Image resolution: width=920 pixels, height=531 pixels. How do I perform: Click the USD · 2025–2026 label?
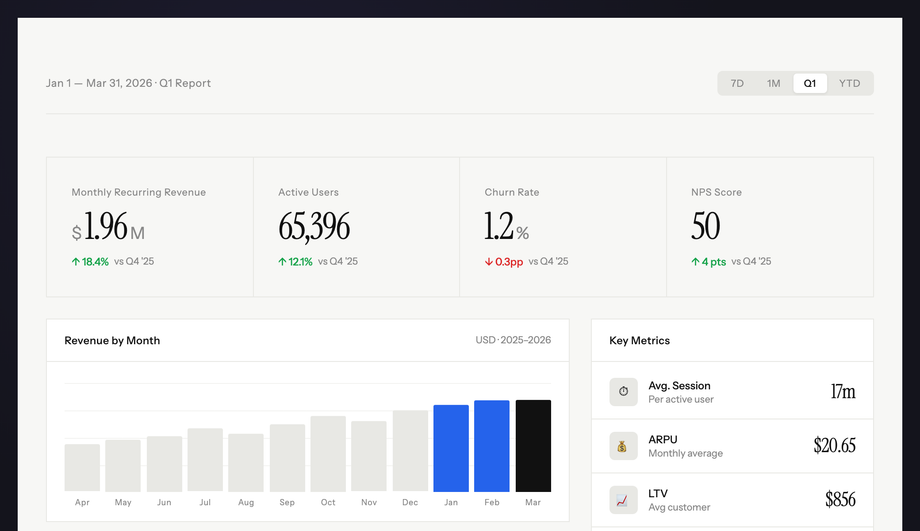point(513,340)
